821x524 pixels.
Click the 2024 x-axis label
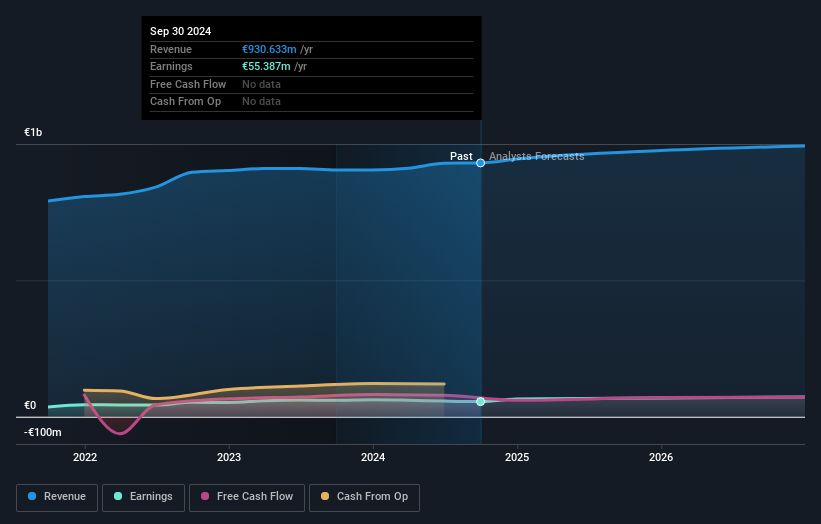click(373, 458)
